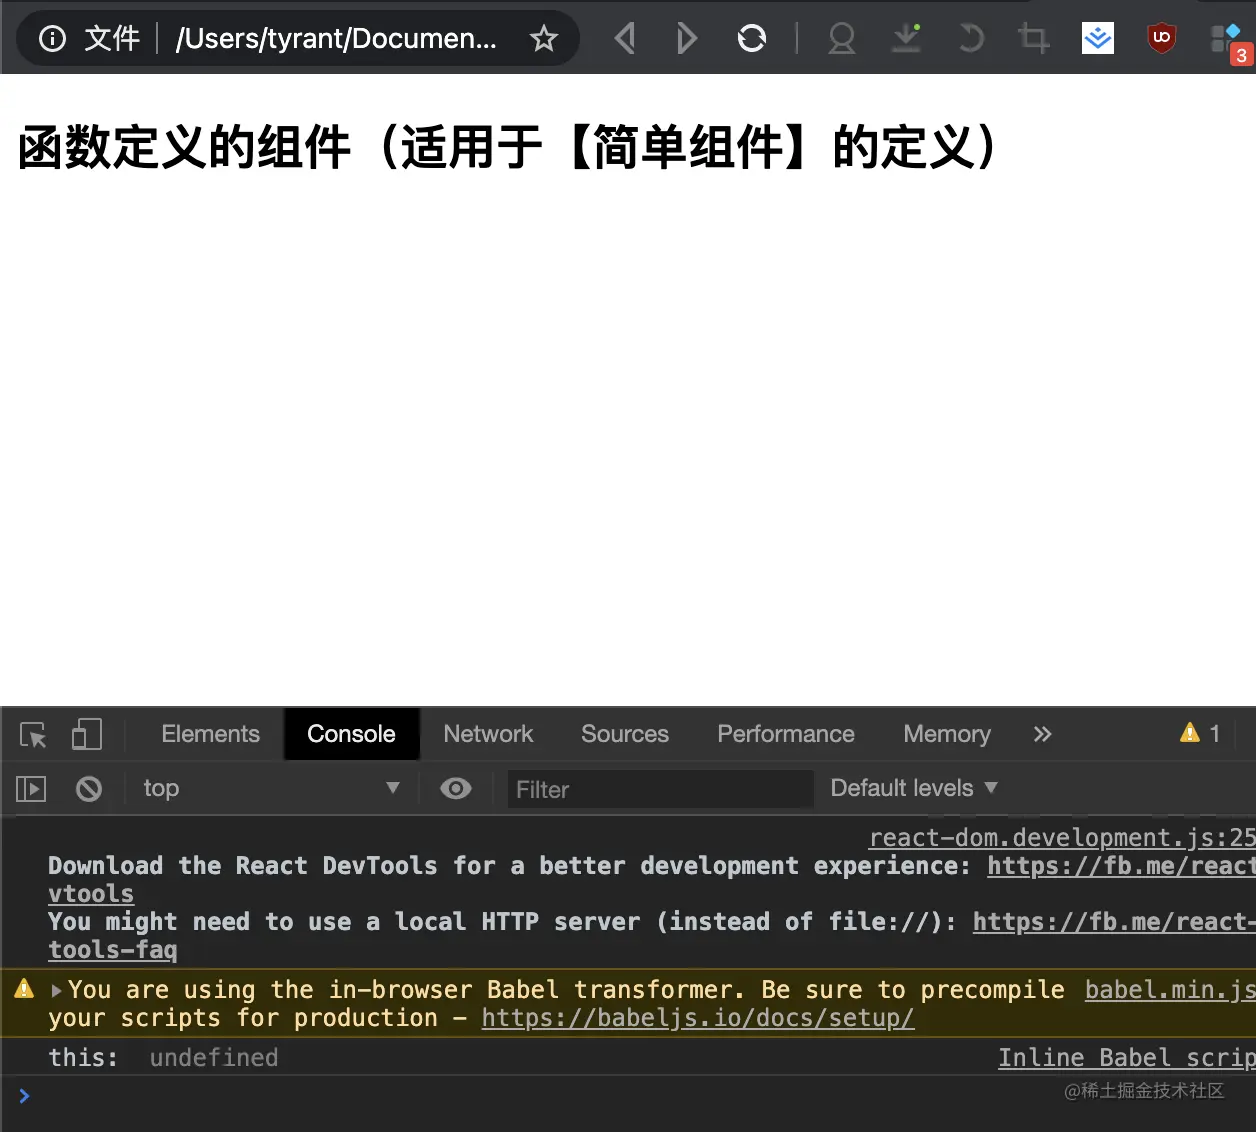This screenshot has width=1256, height=1132.
Task: Click the warning count indicator showing 1
Action: 1200,733
